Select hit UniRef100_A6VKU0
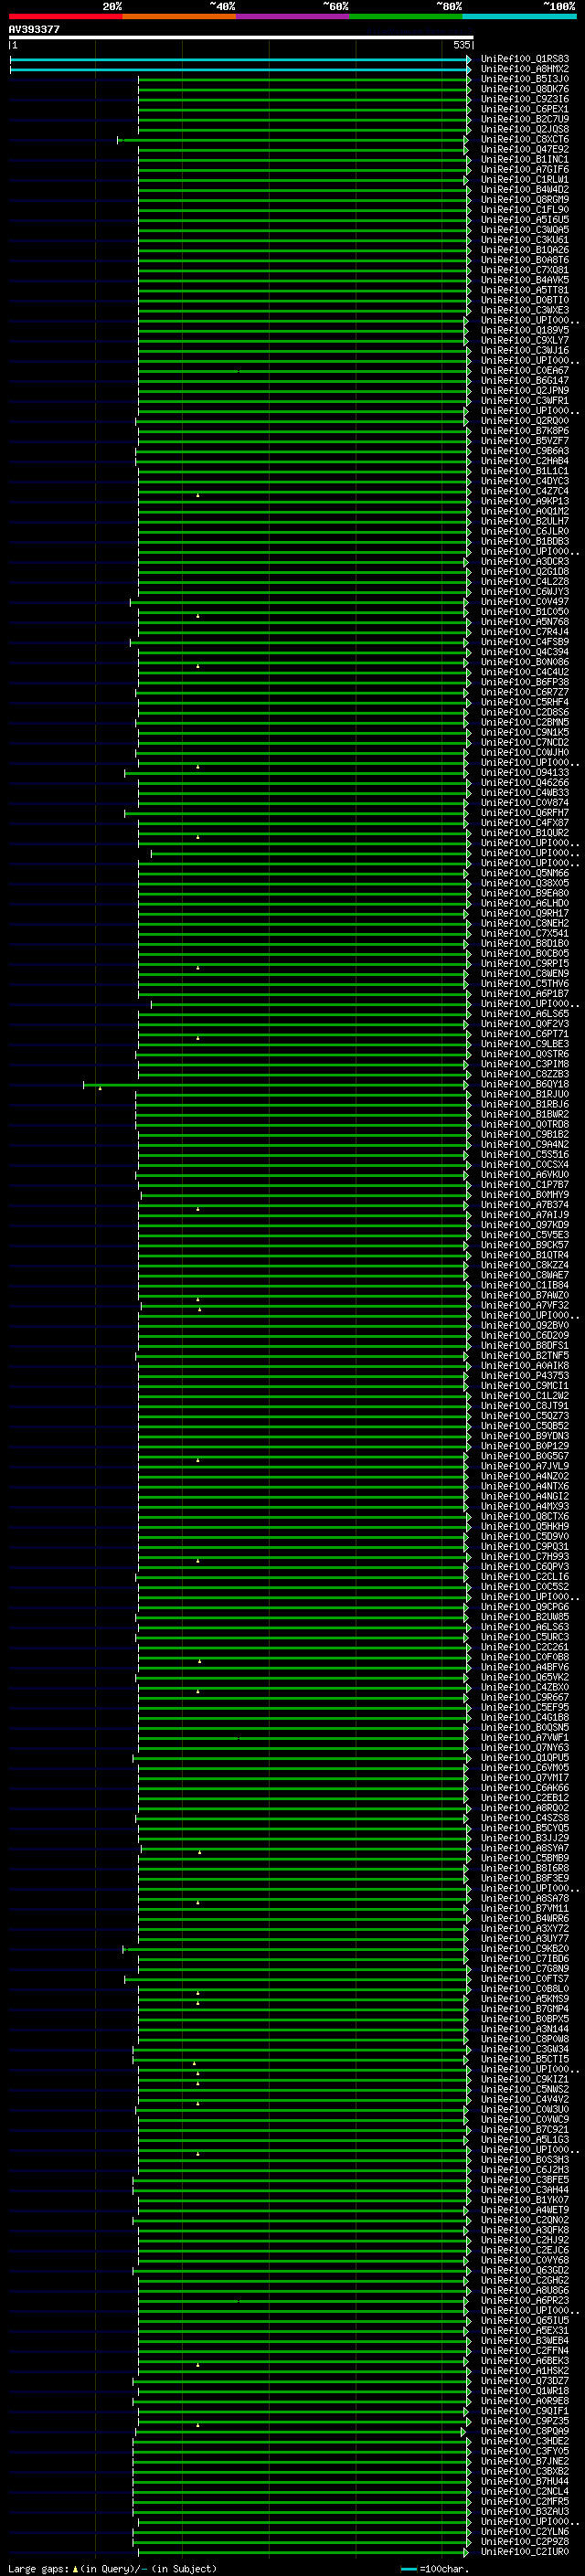The image size is (585, 2576). point(524,1174)
